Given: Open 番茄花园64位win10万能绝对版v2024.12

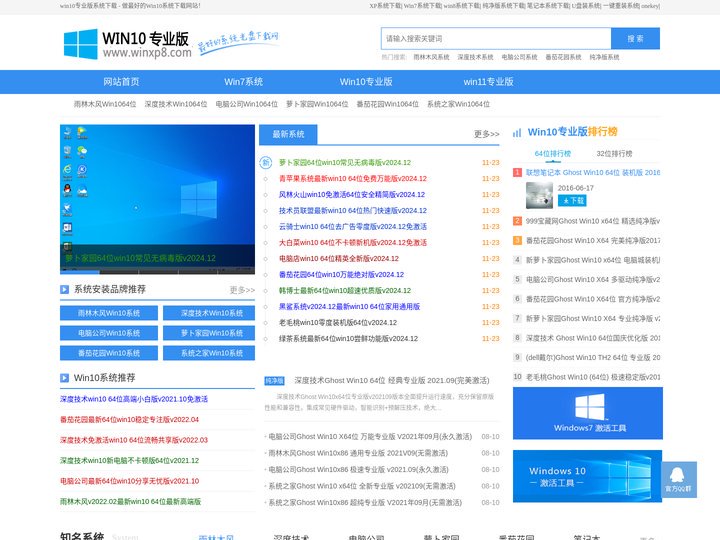Looking at the screenshot, I should [x=341, y=275].
